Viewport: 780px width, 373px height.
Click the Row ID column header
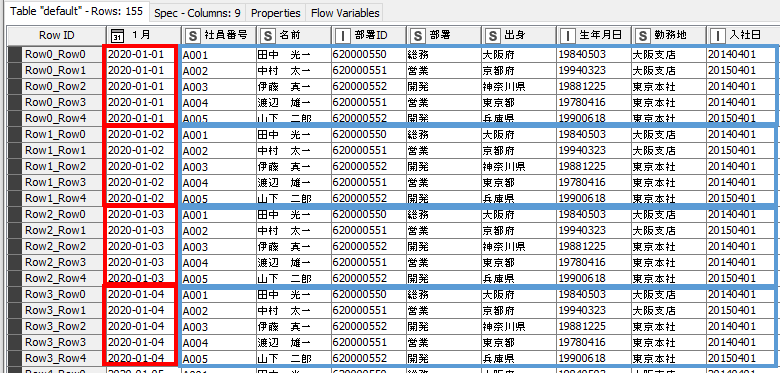[x=57, y=35]
